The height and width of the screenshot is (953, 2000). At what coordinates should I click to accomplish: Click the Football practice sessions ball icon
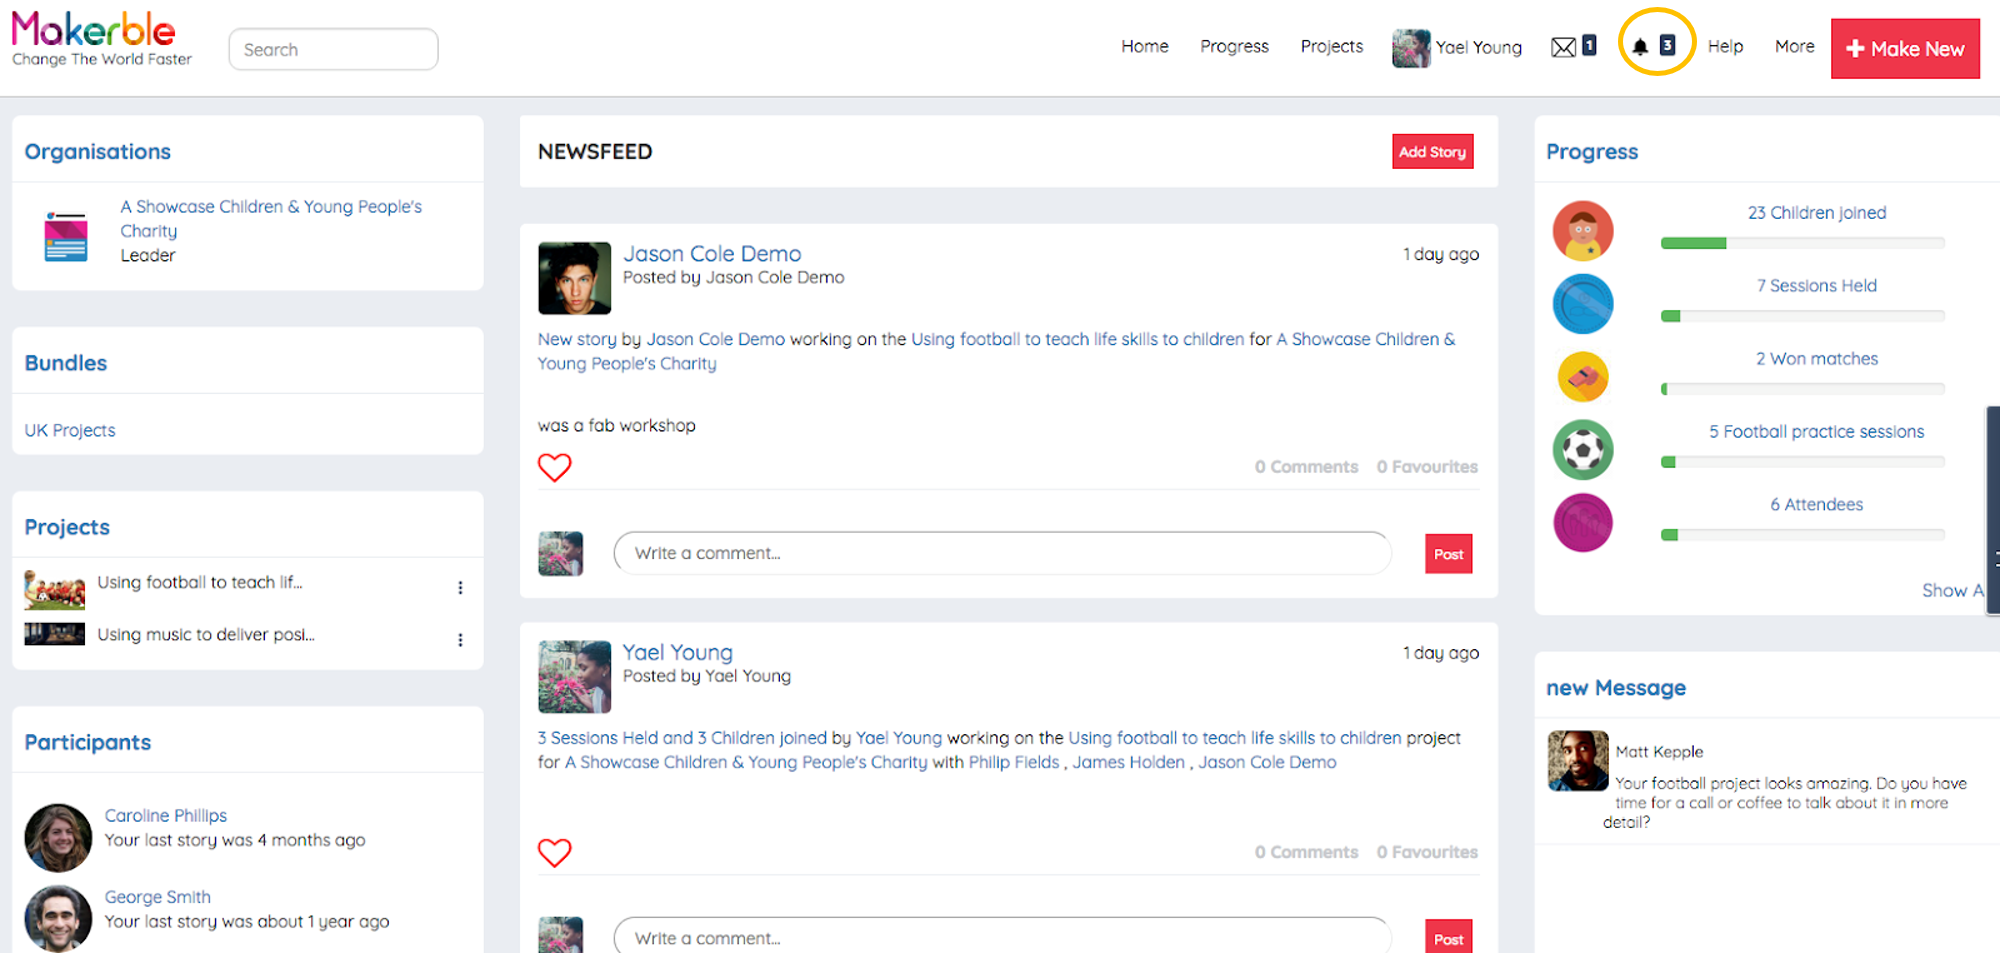point(1583,449)
